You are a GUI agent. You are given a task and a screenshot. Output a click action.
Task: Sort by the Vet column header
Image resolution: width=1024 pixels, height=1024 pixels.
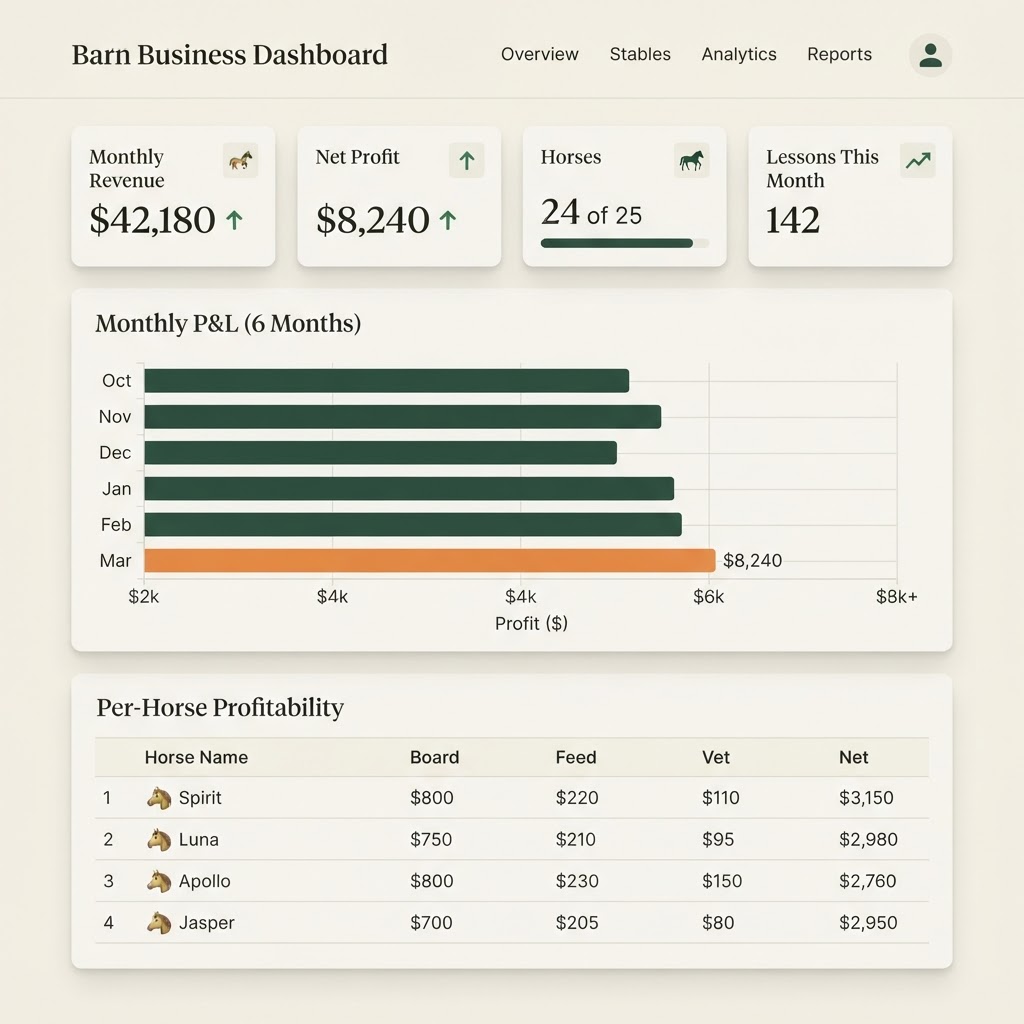(716, 757)
